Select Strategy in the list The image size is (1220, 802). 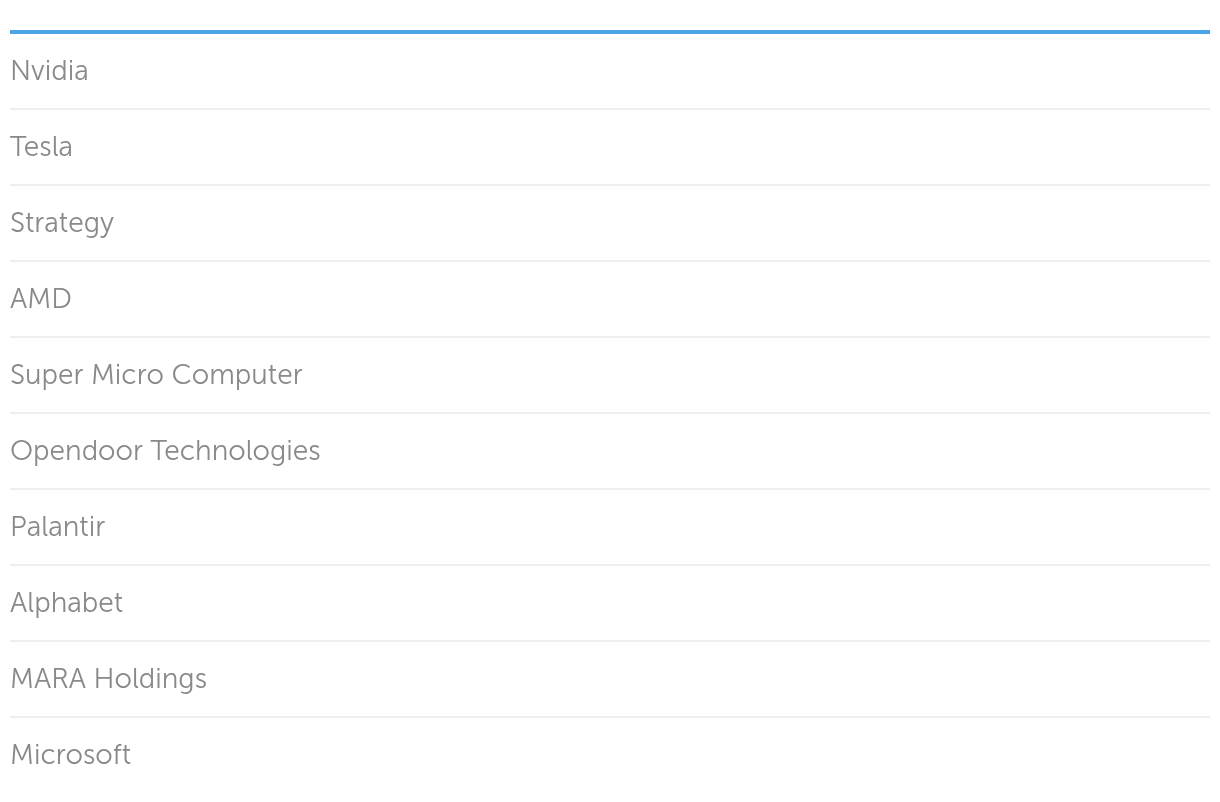[62, 223]
